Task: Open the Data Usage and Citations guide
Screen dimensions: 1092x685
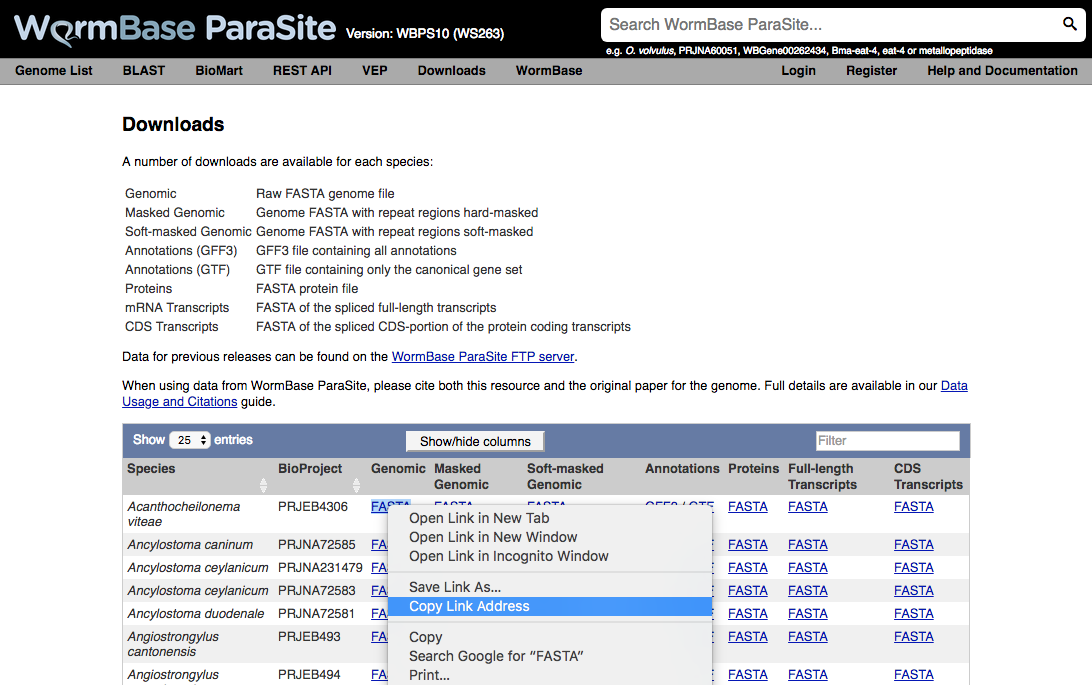Action: coord(179,401)
